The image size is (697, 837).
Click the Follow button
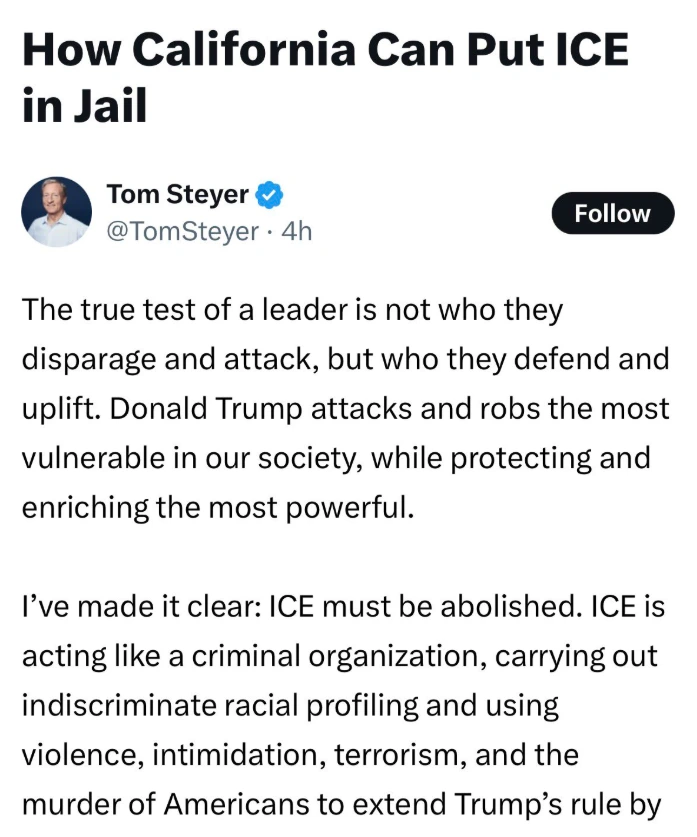612,213
